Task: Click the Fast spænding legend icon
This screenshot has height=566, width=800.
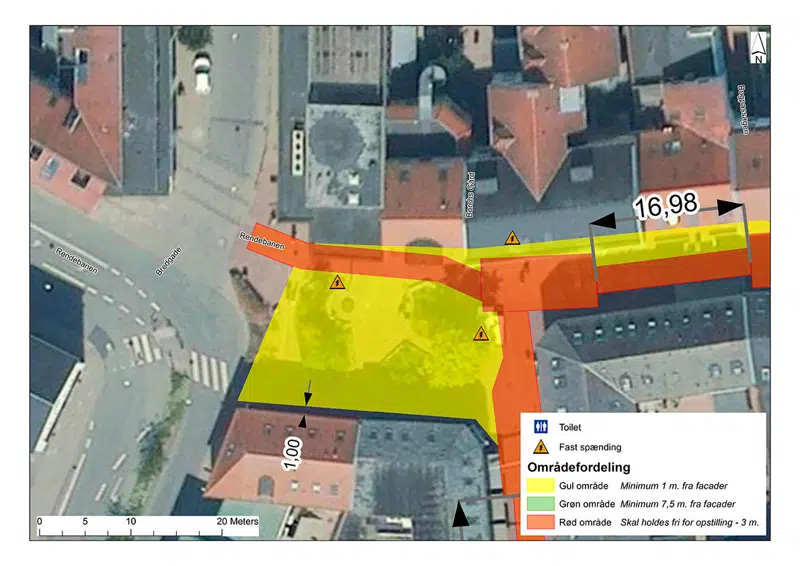Action: [x=541, y=447]
